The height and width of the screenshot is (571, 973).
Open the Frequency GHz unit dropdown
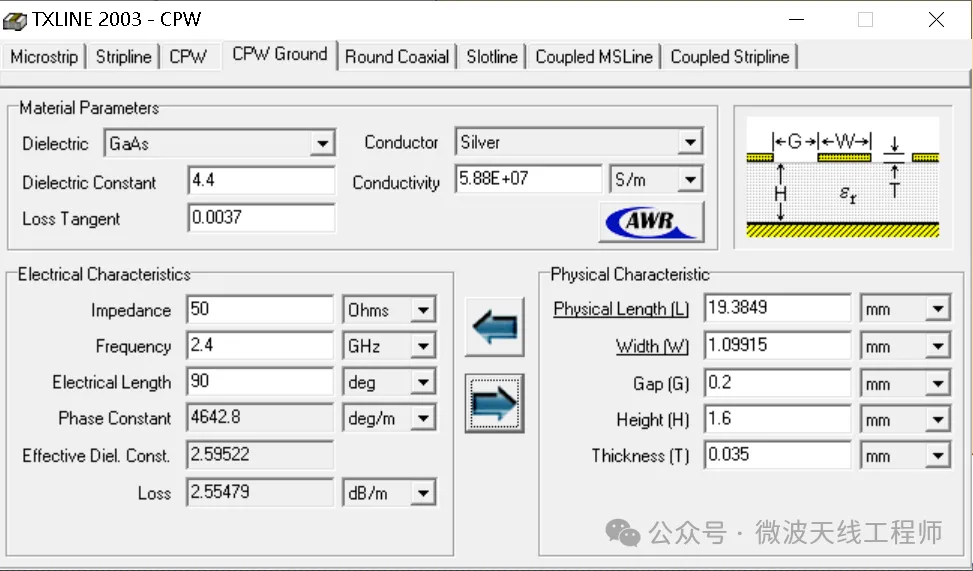423,346
